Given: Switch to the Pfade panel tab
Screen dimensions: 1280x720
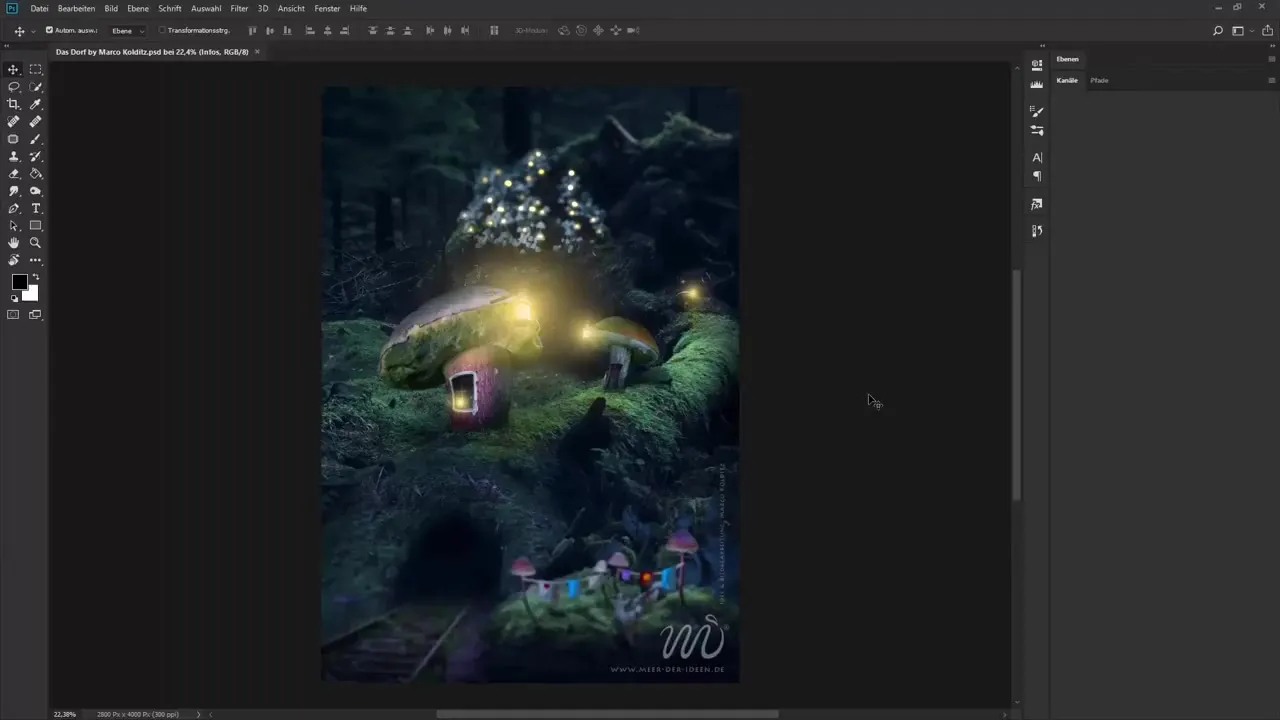Looking at the screenshot, I should point(1099,80).
